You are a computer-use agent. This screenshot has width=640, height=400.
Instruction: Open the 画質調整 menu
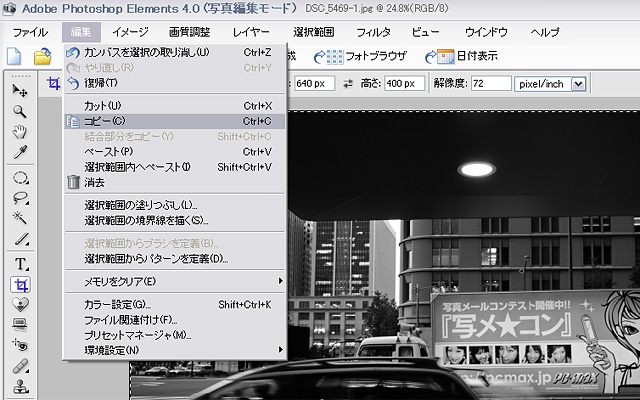pyautogui.click(x=189, y=32)
